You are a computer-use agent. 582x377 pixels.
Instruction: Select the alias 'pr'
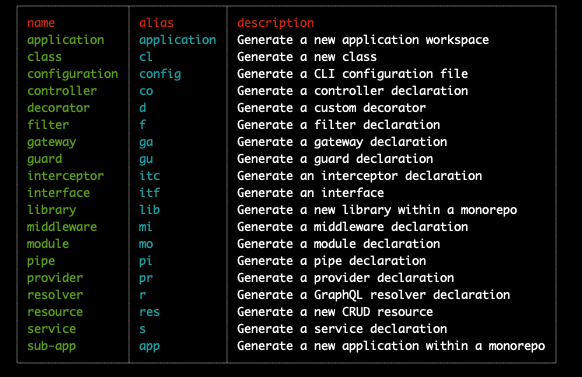coord(146,278)
